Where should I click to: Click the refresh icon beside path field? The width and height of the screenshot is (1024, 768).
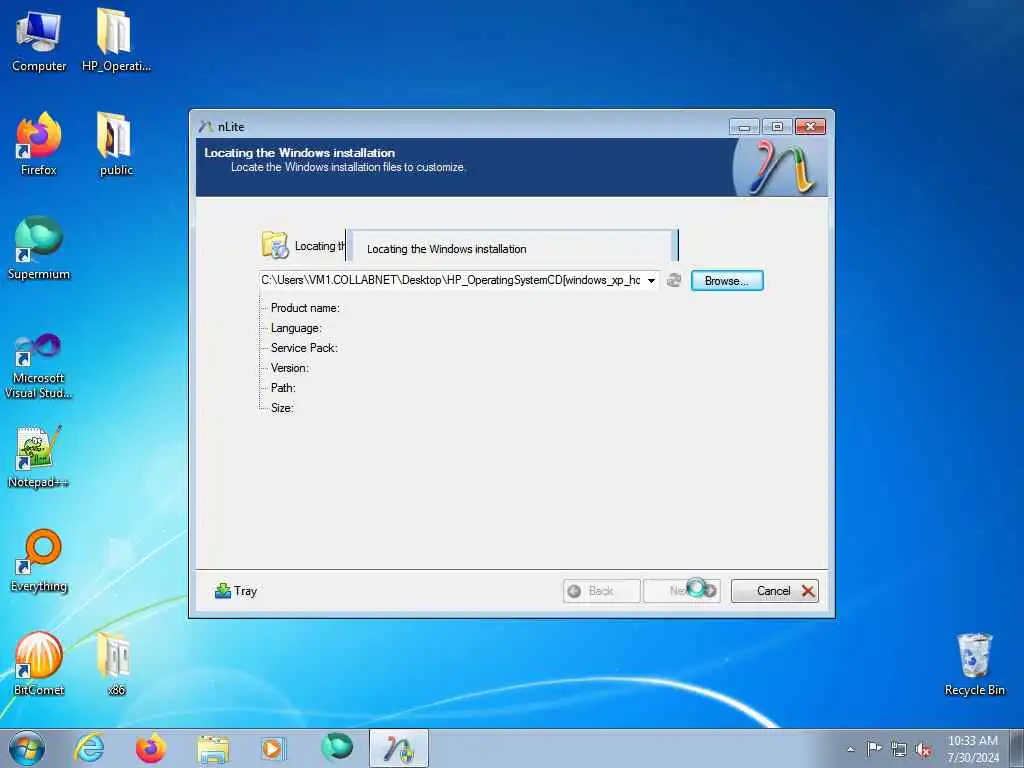pos(674,280)
